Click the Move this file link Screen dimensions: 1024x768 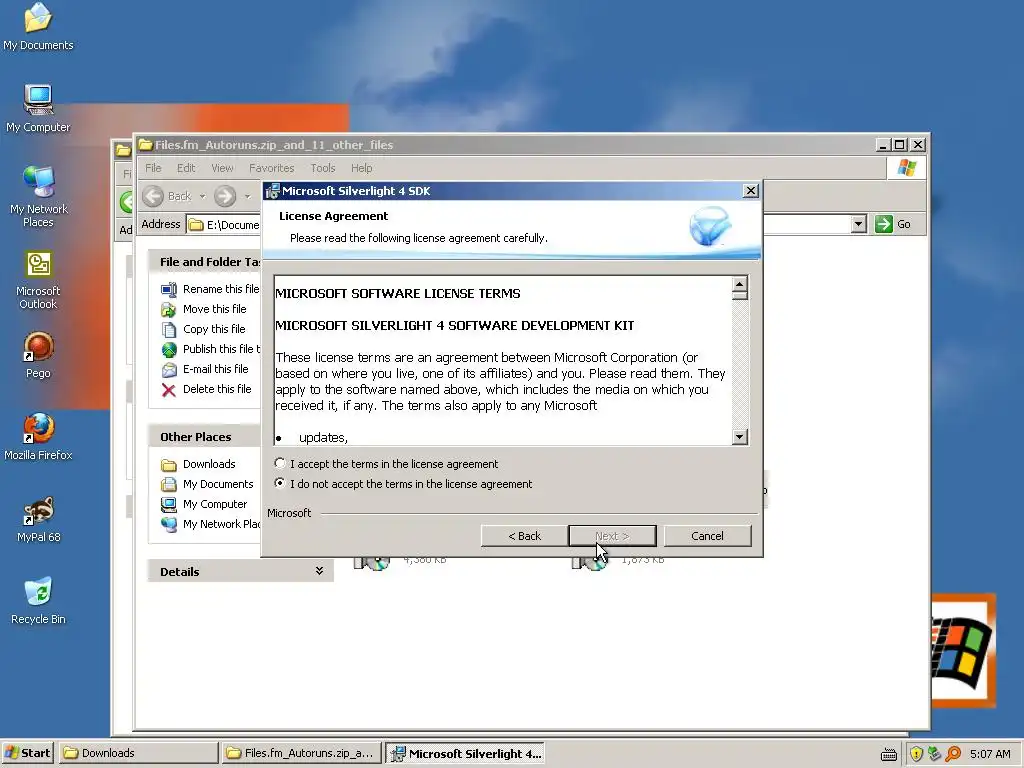click(214, 309)
